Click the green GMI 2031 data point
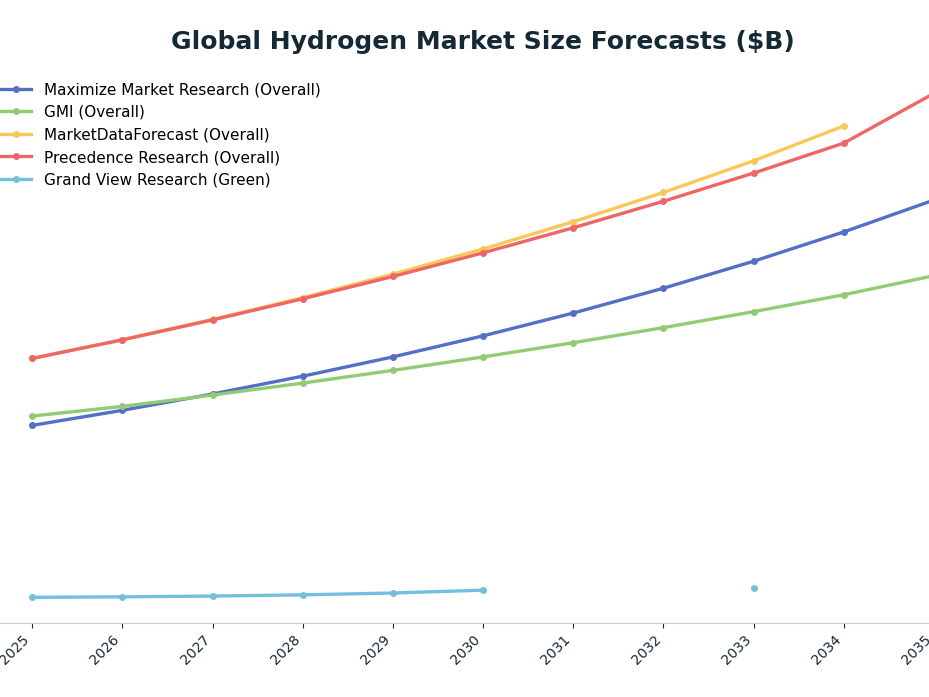This screenshot has height=697, width=929. (574, 343)
